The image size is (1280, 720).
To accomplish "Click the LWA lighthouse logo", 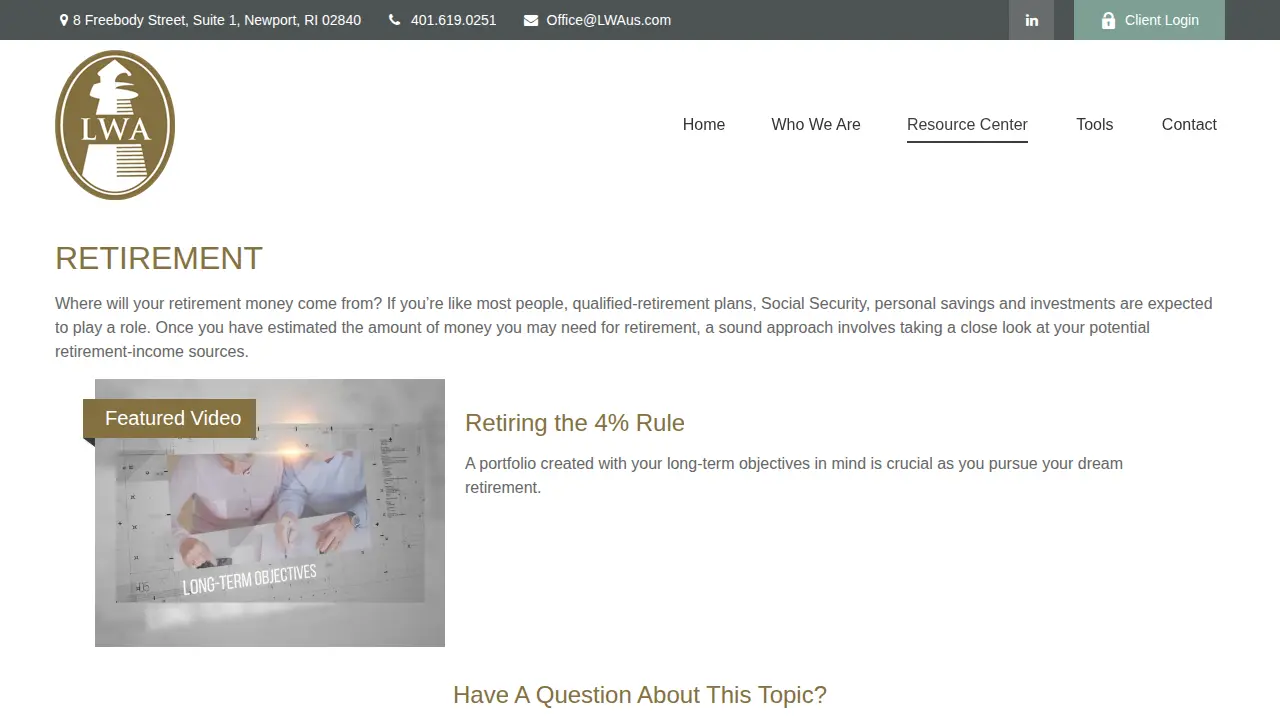I will pos(115,125).
